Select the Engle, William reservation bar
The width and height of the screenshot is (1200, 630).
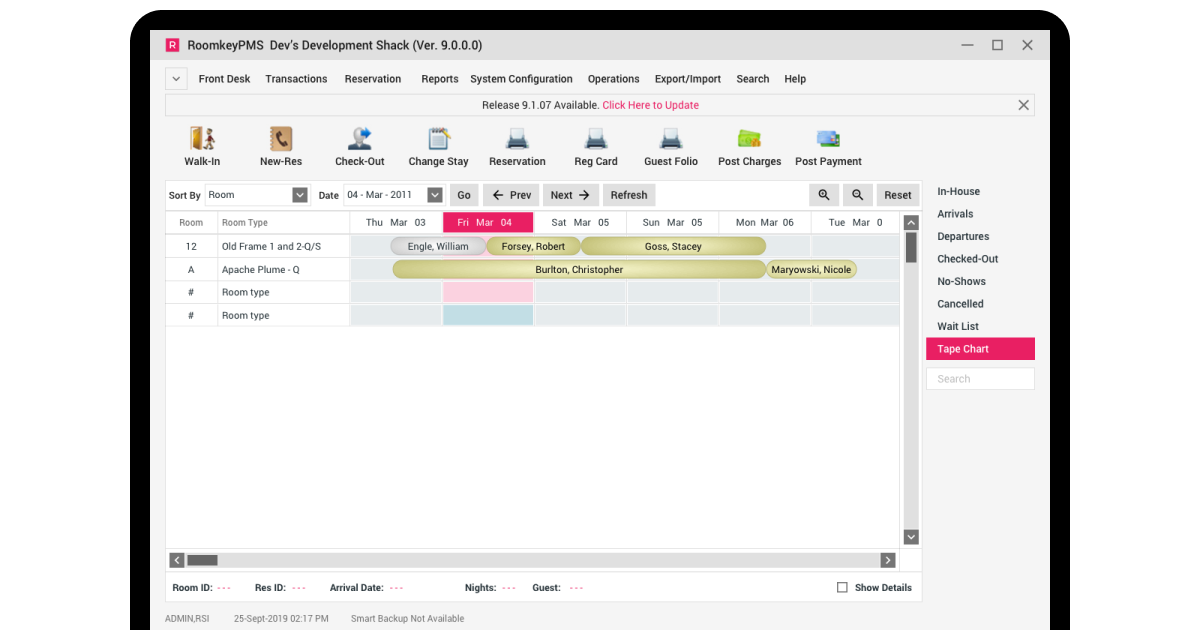click(x=438, y=246)
